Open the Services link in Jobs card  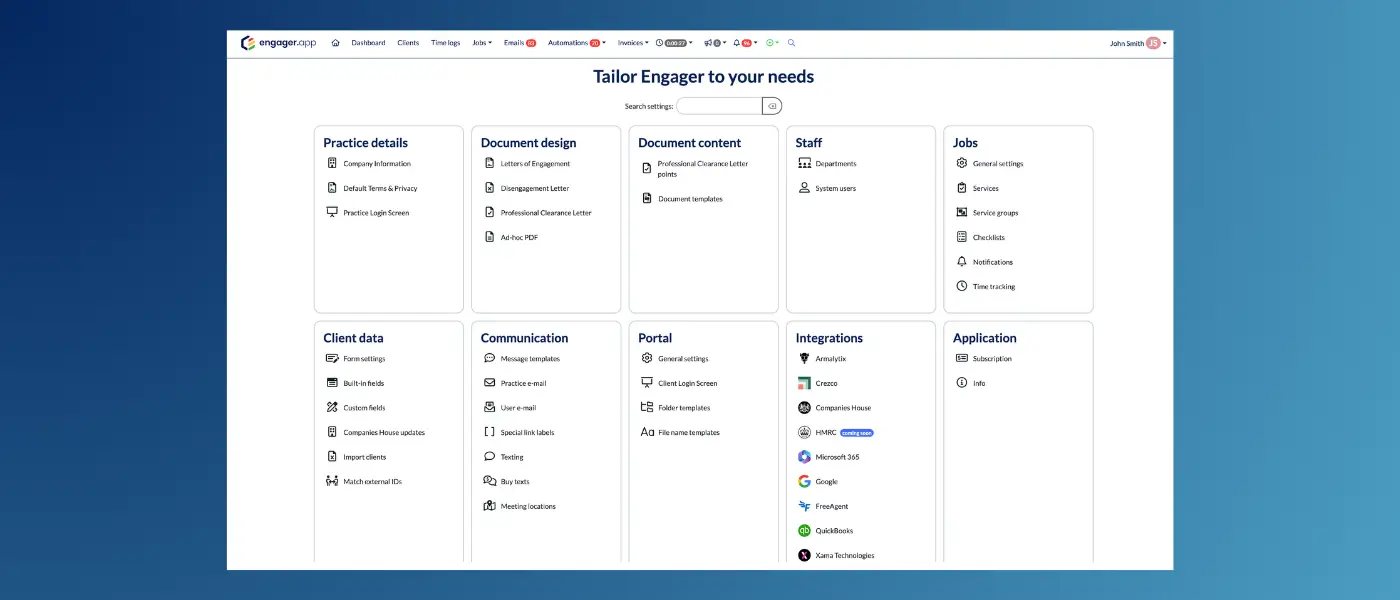coord(986,188)
